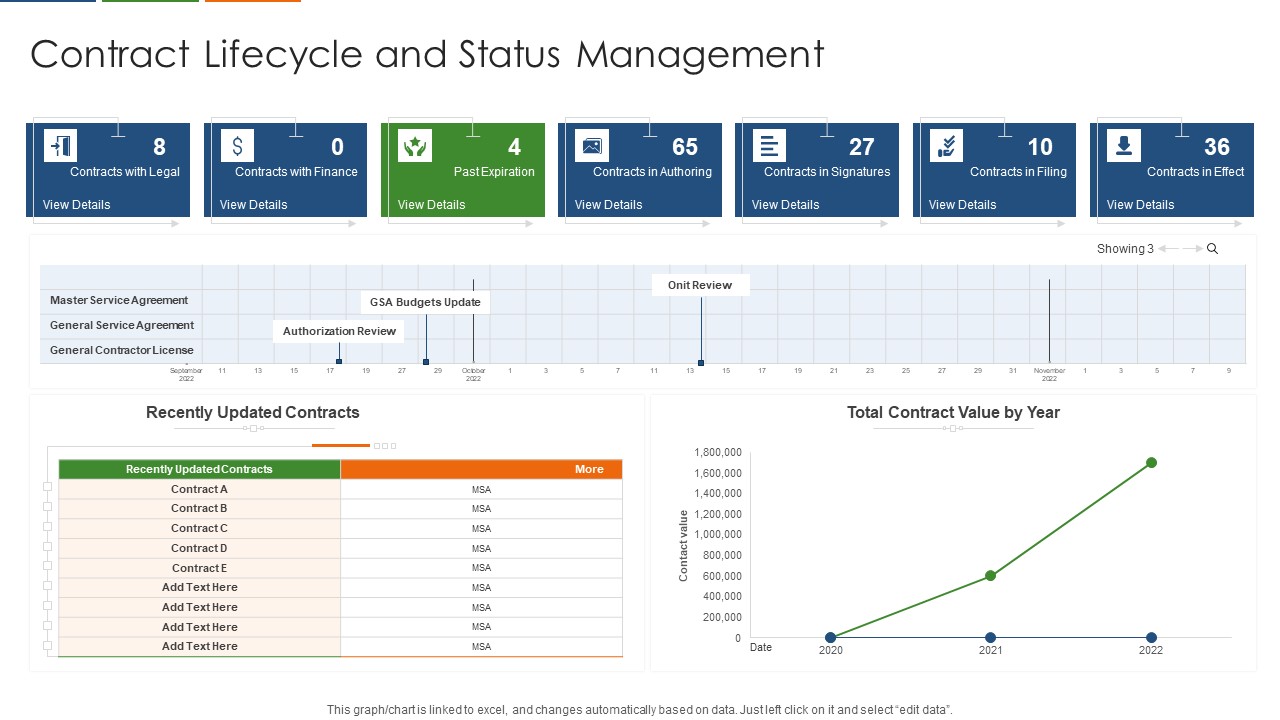Image resolution: width=1280 pixels, height=720 pixels.
Task: Select the Contract E row
Action: [x=341, y=568]
